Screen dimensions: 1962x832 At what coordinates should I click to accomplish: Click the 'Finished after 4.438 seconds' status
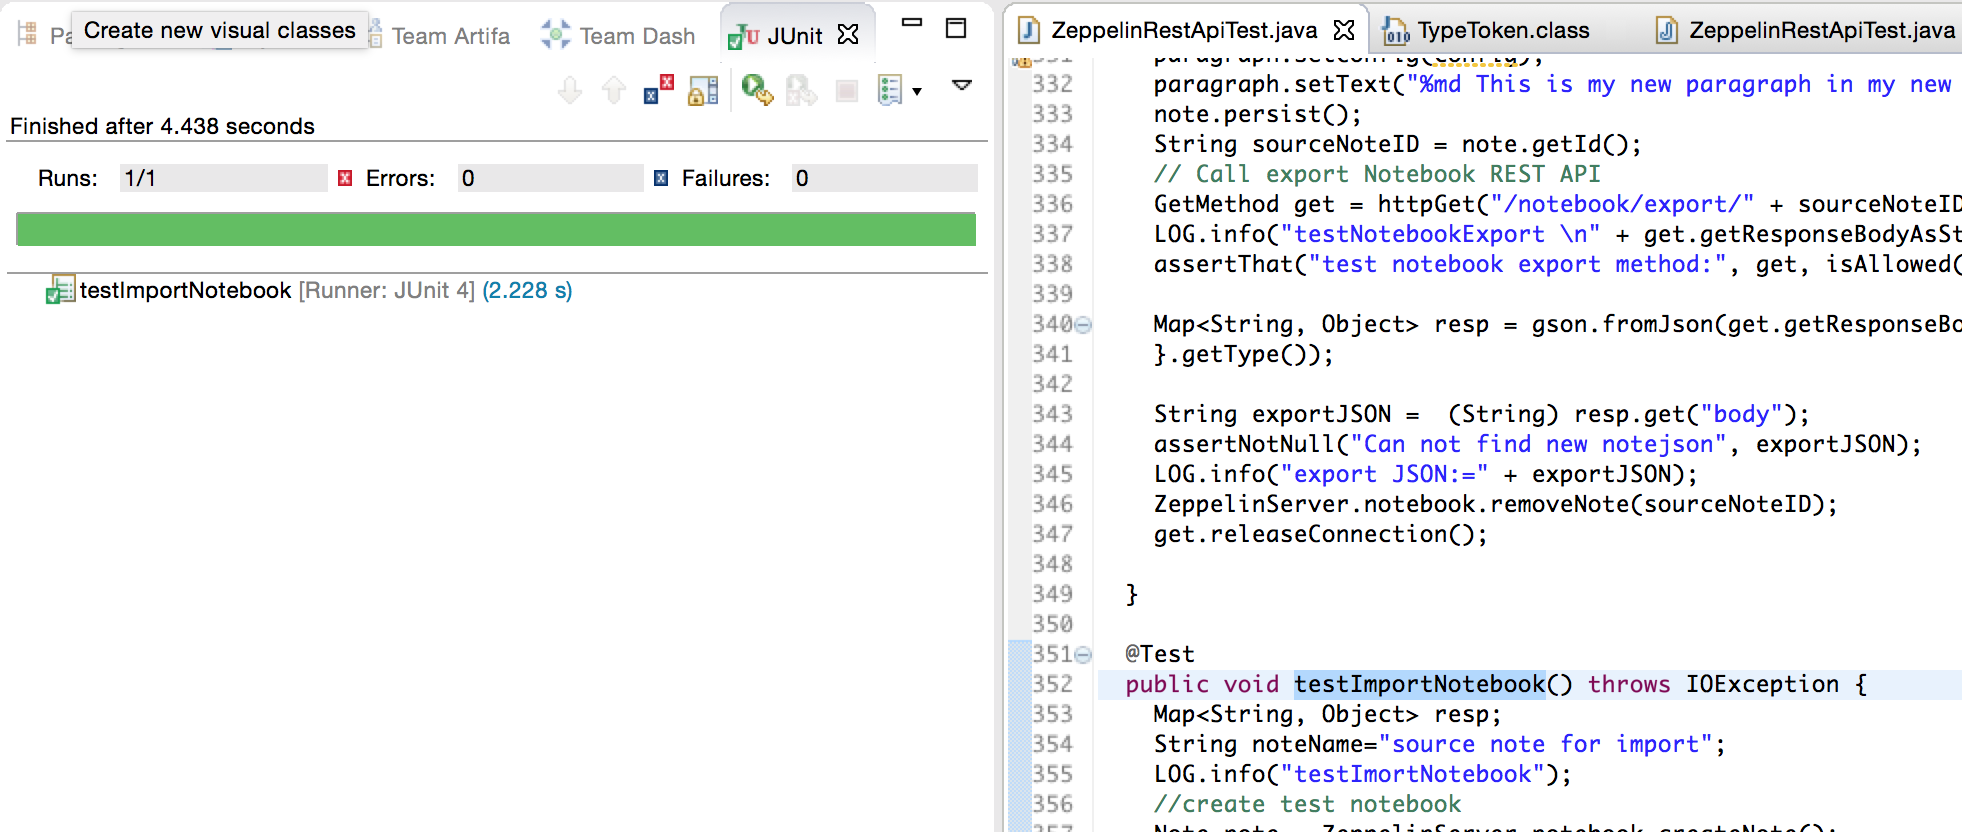(x=162, y=126)
